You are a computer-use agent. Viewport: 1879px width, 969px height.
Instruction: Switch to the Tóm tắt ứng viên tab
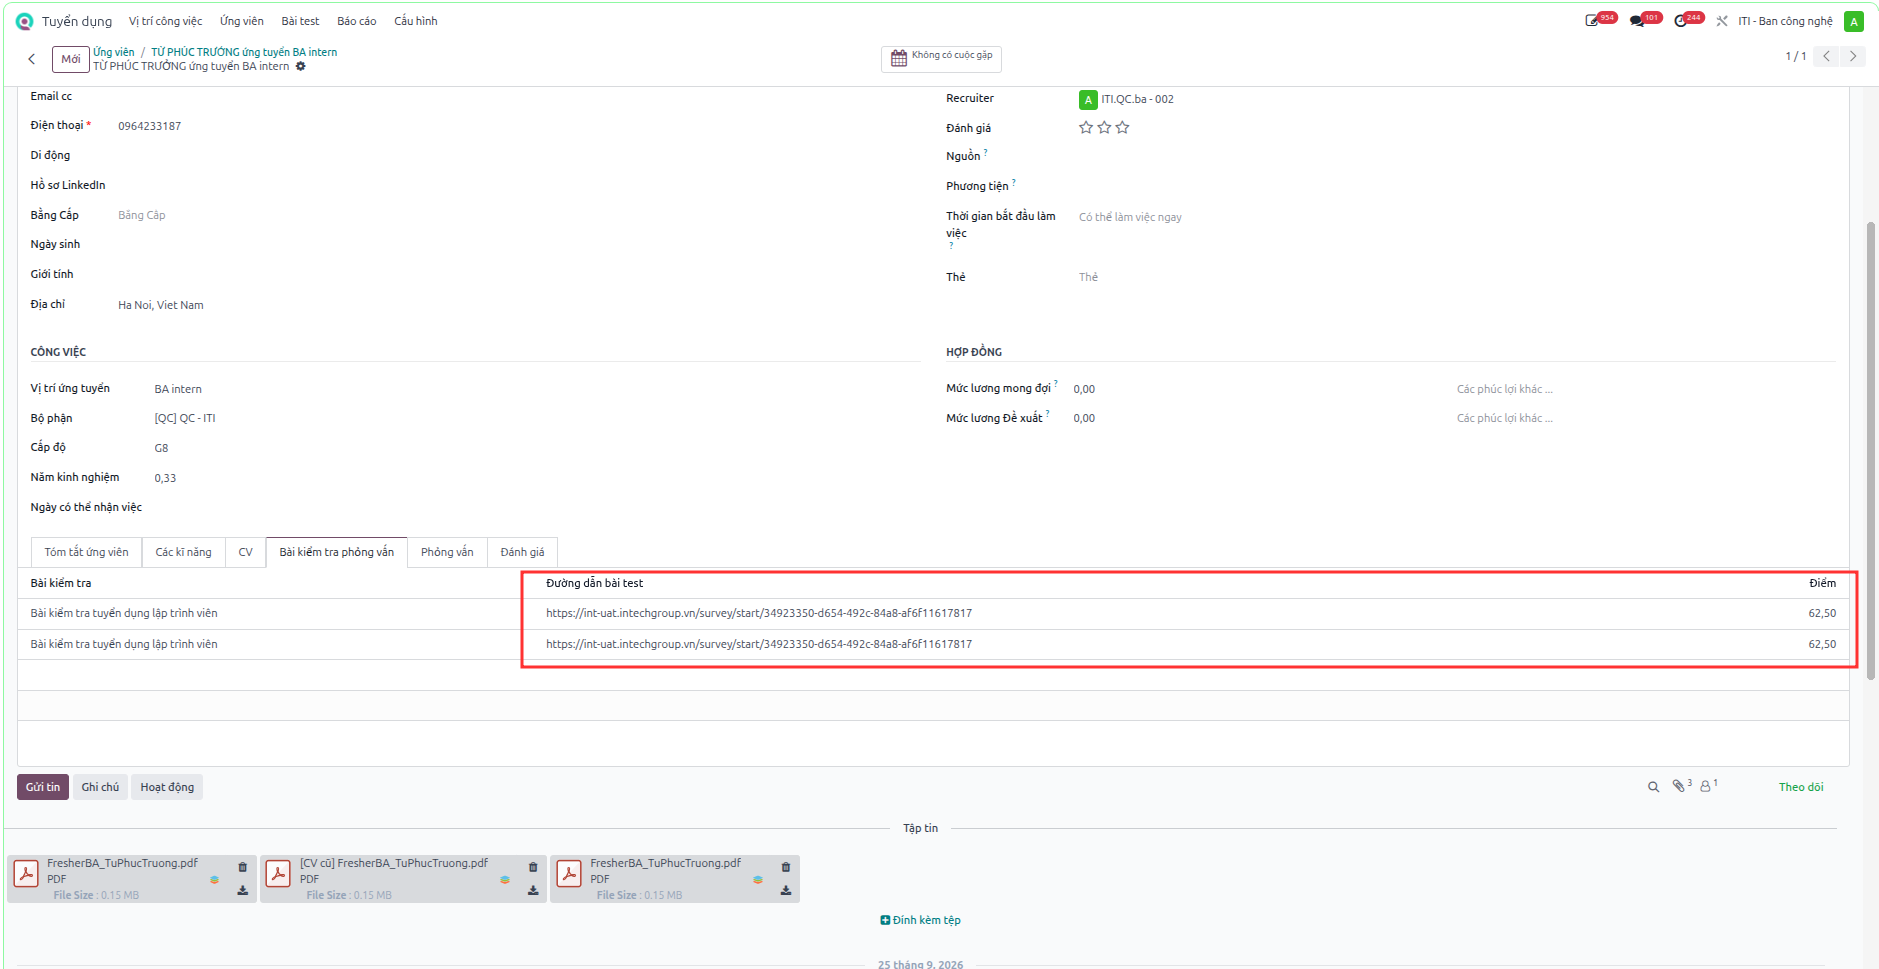pos(86,552)
